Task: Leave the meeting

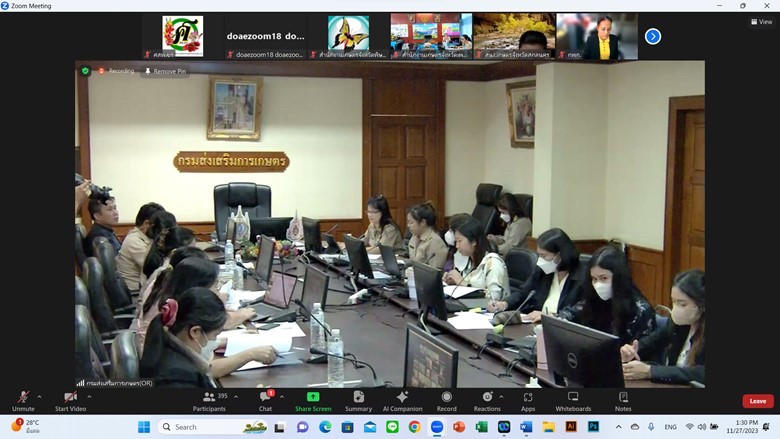Action: (757, 401)
